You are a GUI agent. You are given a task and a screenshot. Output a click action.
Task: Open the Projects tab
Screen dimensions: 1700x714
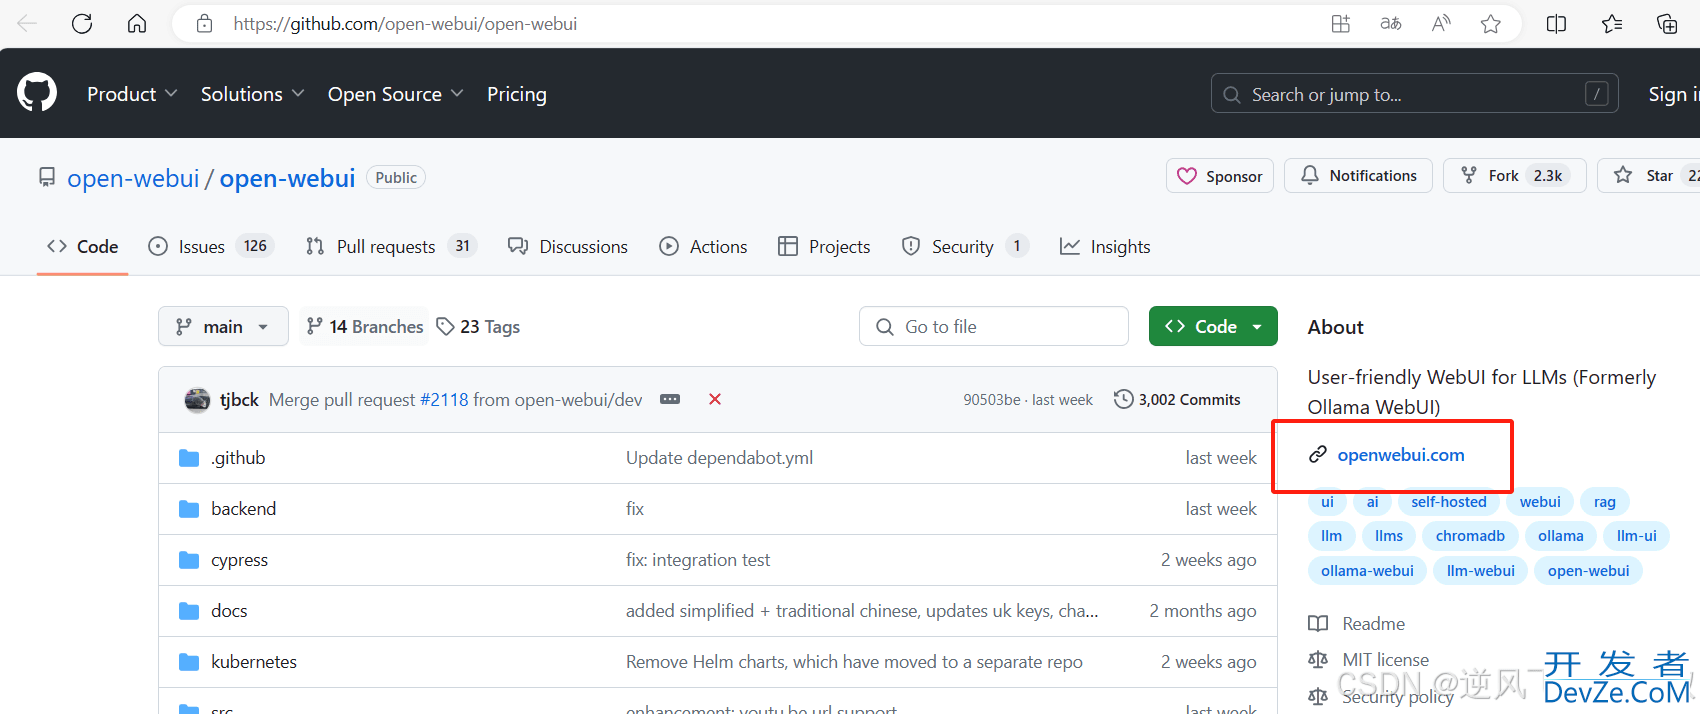(824, 247)
